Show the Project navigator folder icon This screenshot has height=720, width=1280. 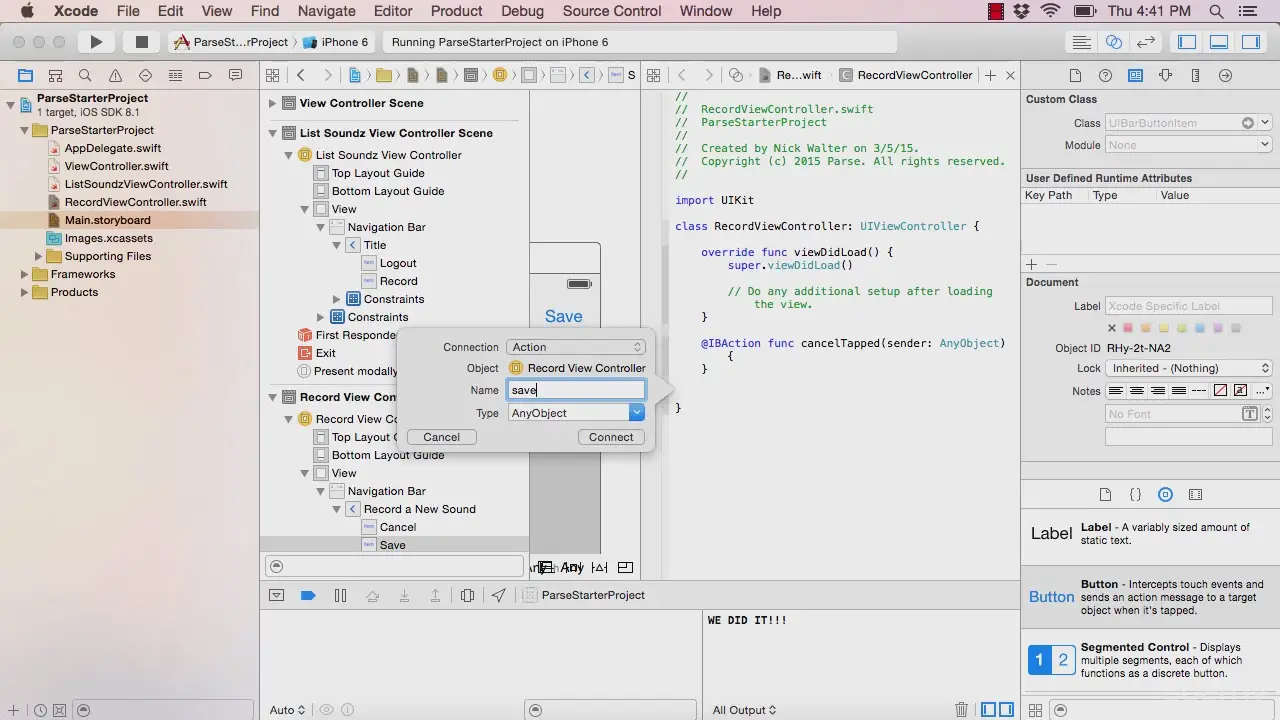[26, 75]
